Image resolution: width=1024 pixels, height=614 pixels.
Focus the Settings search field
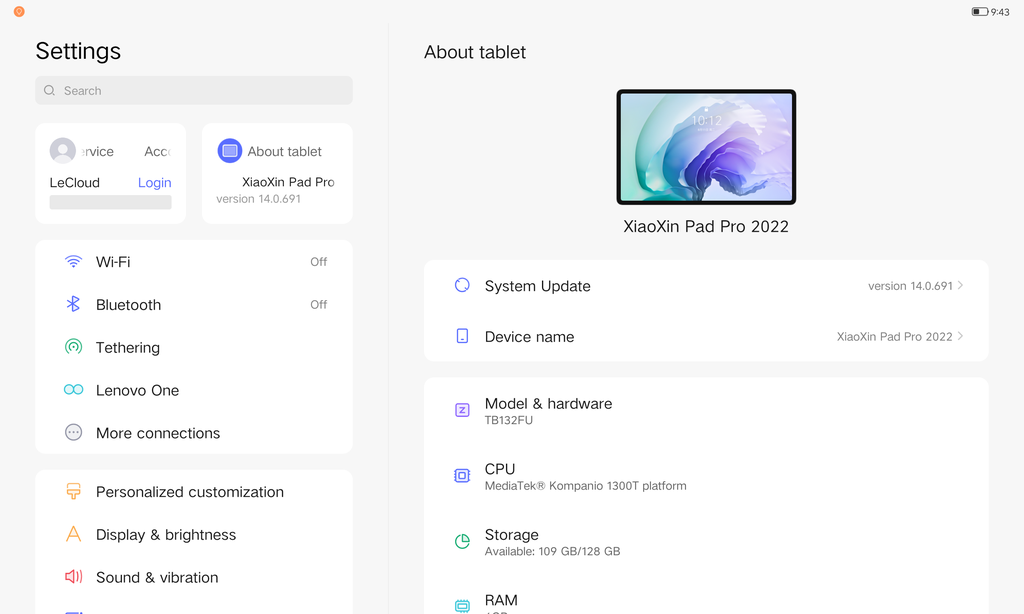pyautogui.click(x=194, y=90)
